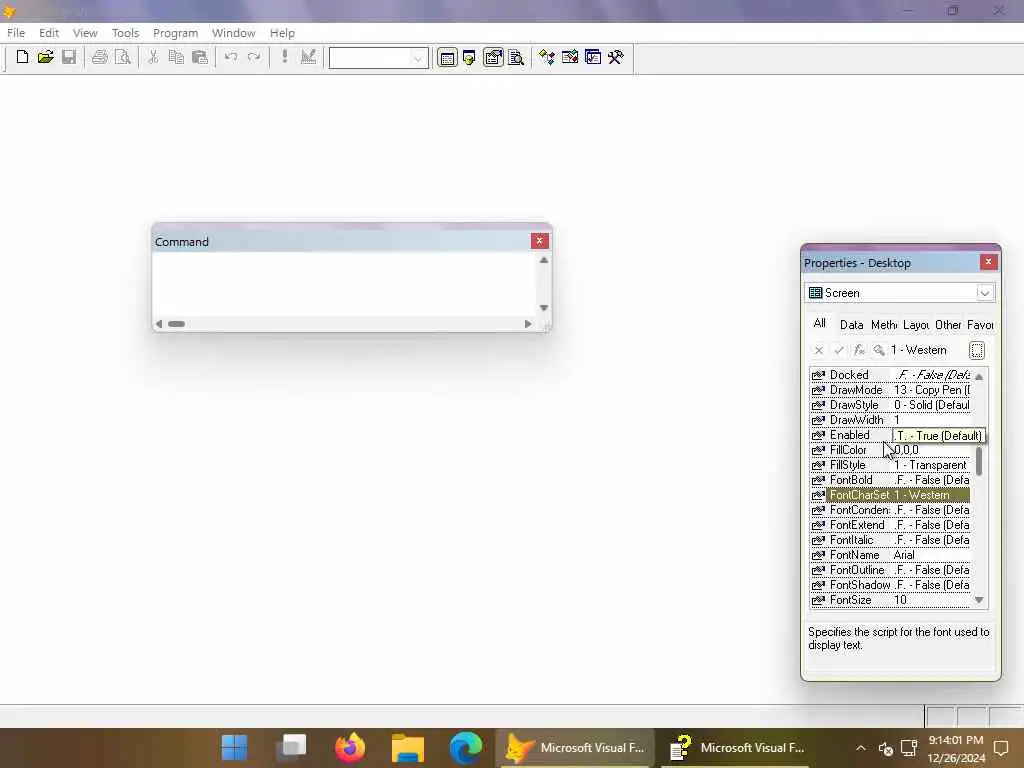Screen dimensions: 1024x768
Task: Click the Open file toolbar icon
Action: tap(45, 57)
